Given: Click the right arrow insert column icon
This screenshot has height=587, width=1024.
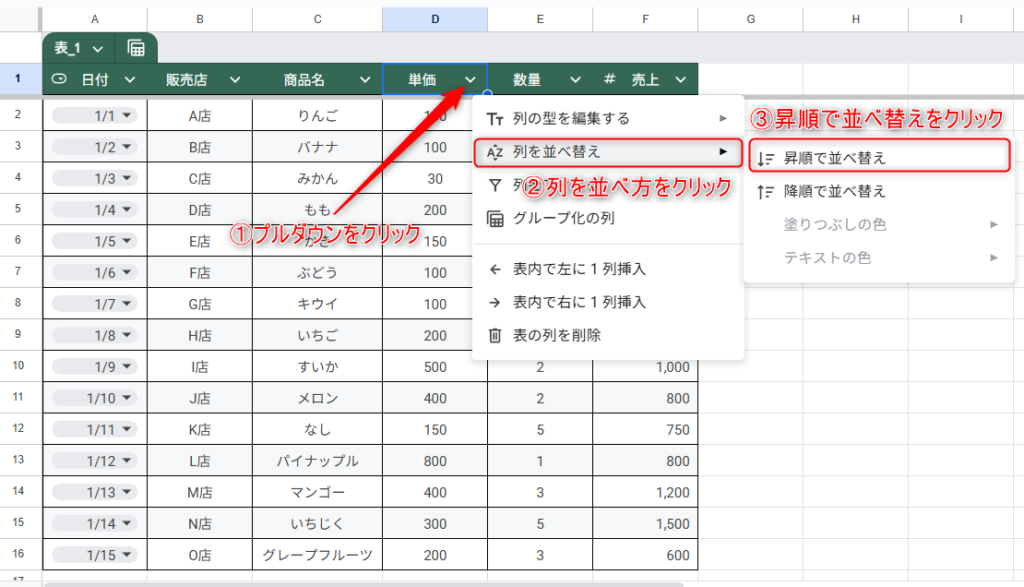Looking at the screenshot, I should [494, 302].
